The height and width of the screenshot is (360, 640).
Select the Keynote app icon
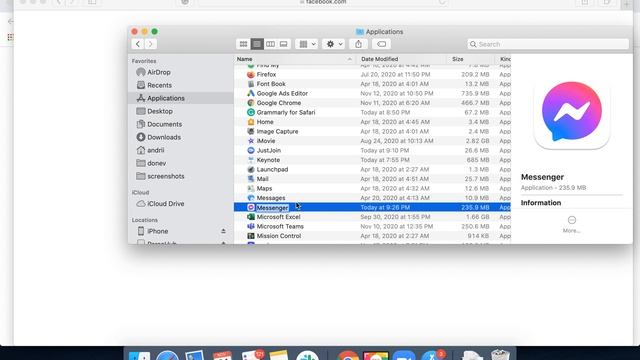point(251,160)
